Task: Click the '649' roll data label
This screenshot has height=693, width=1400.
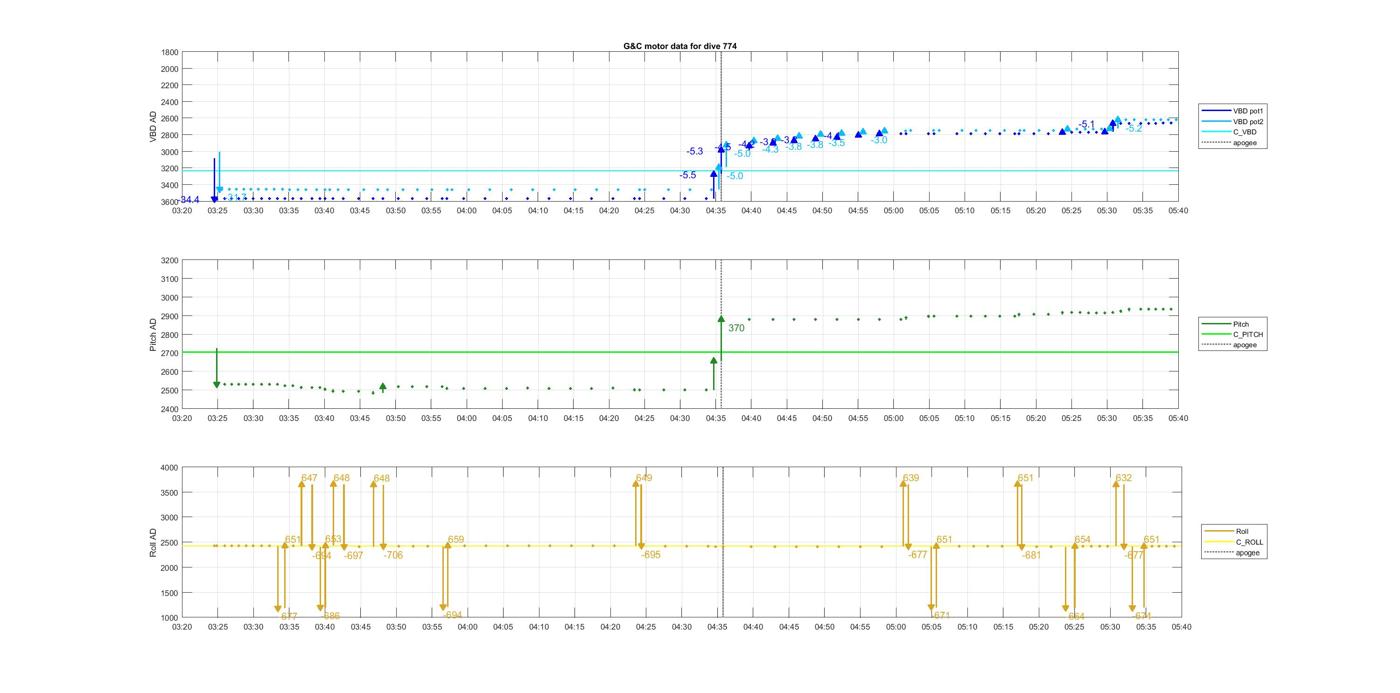Action: point(644,478)
